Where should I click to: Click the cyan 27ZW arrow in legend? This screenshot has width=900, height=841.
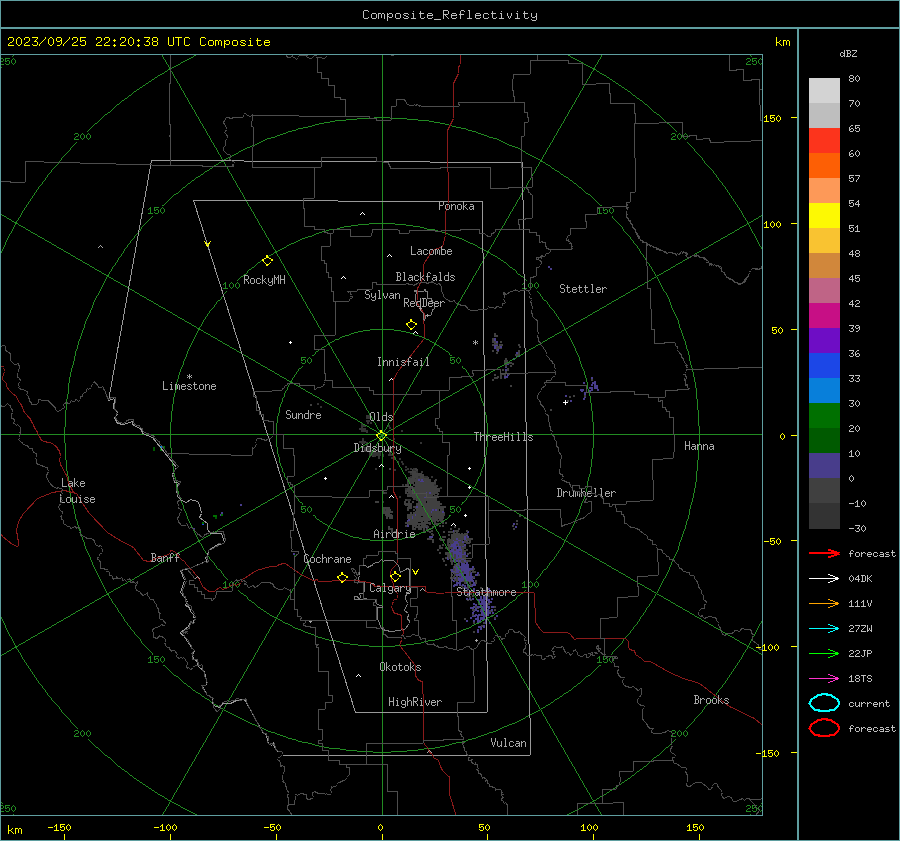point(824,629)
